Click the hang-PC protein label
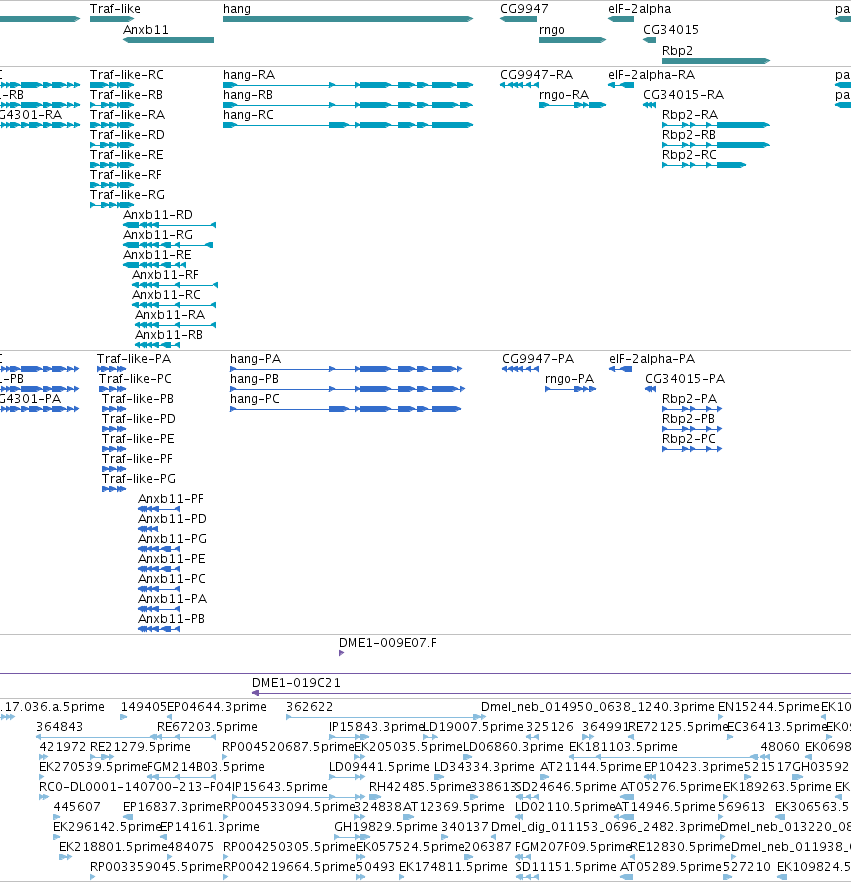The width and height of the screenshot is (851, 882). 255,399
